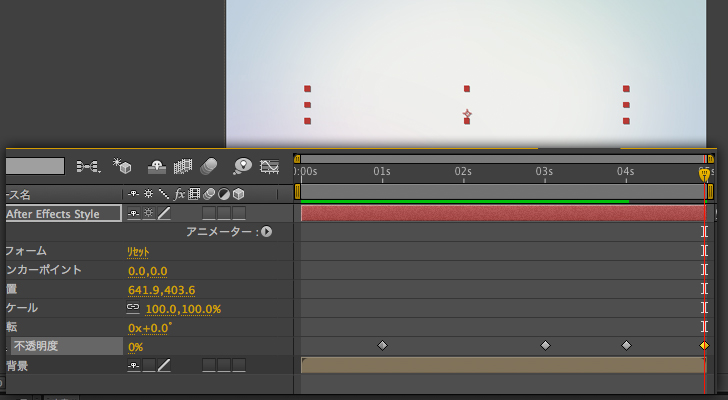Image resolution: width=728 pixels, height=400 pixels.
Task: Select the opacity keyframe at 04s
Action: [626, 345]
